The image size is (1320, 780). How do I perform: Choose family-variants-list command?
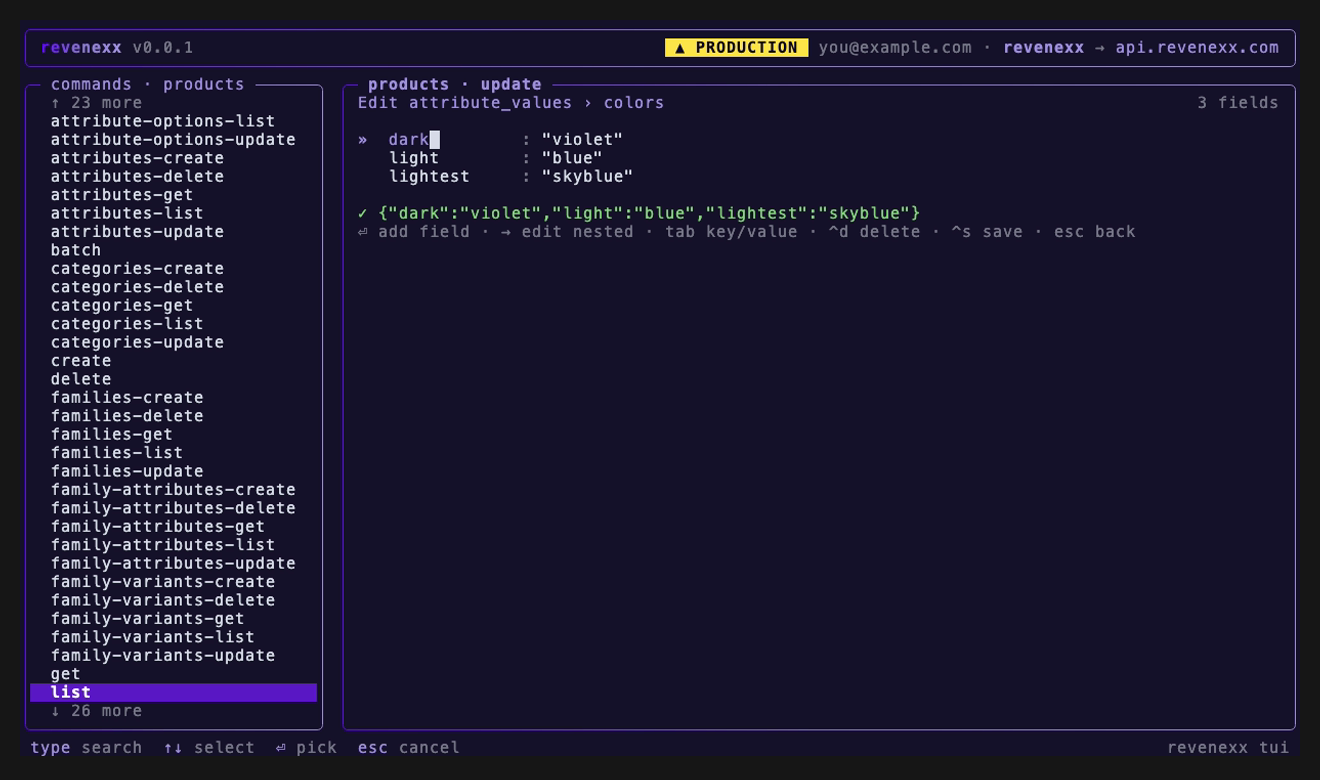(x=153, y=637)
